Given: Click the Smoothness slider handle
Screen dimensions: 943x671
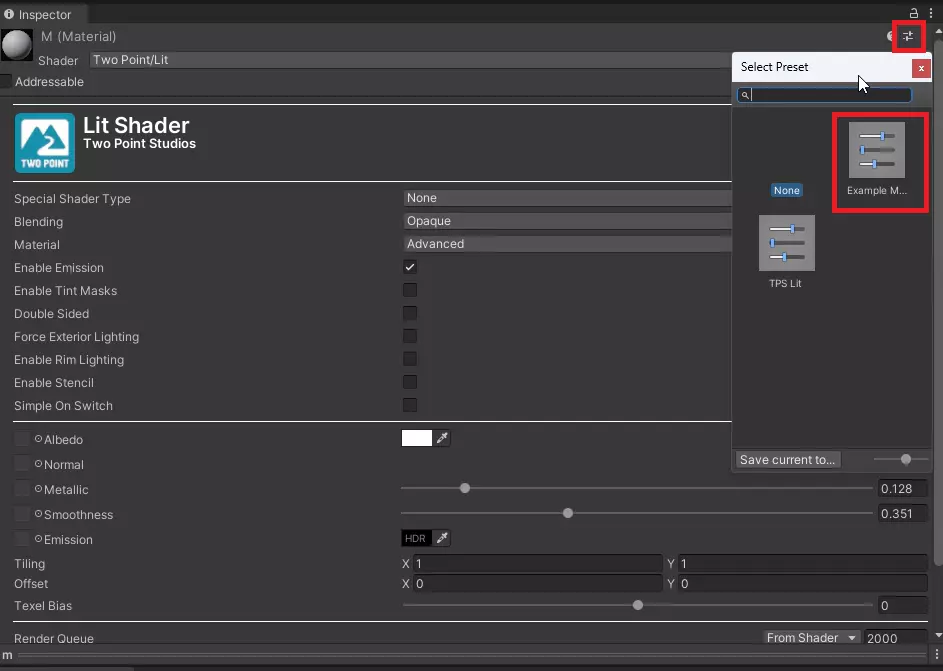Looking at the screenshot, I should tap(568, 513).
